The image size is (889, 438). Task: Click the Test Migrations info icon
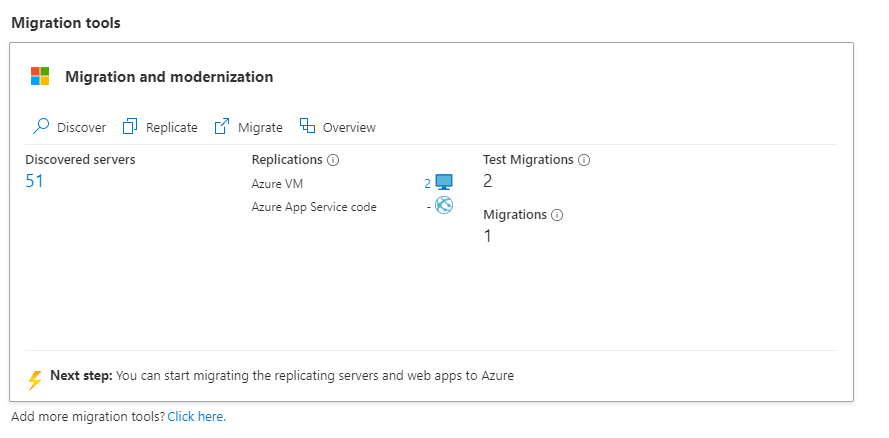click(585, 160)
